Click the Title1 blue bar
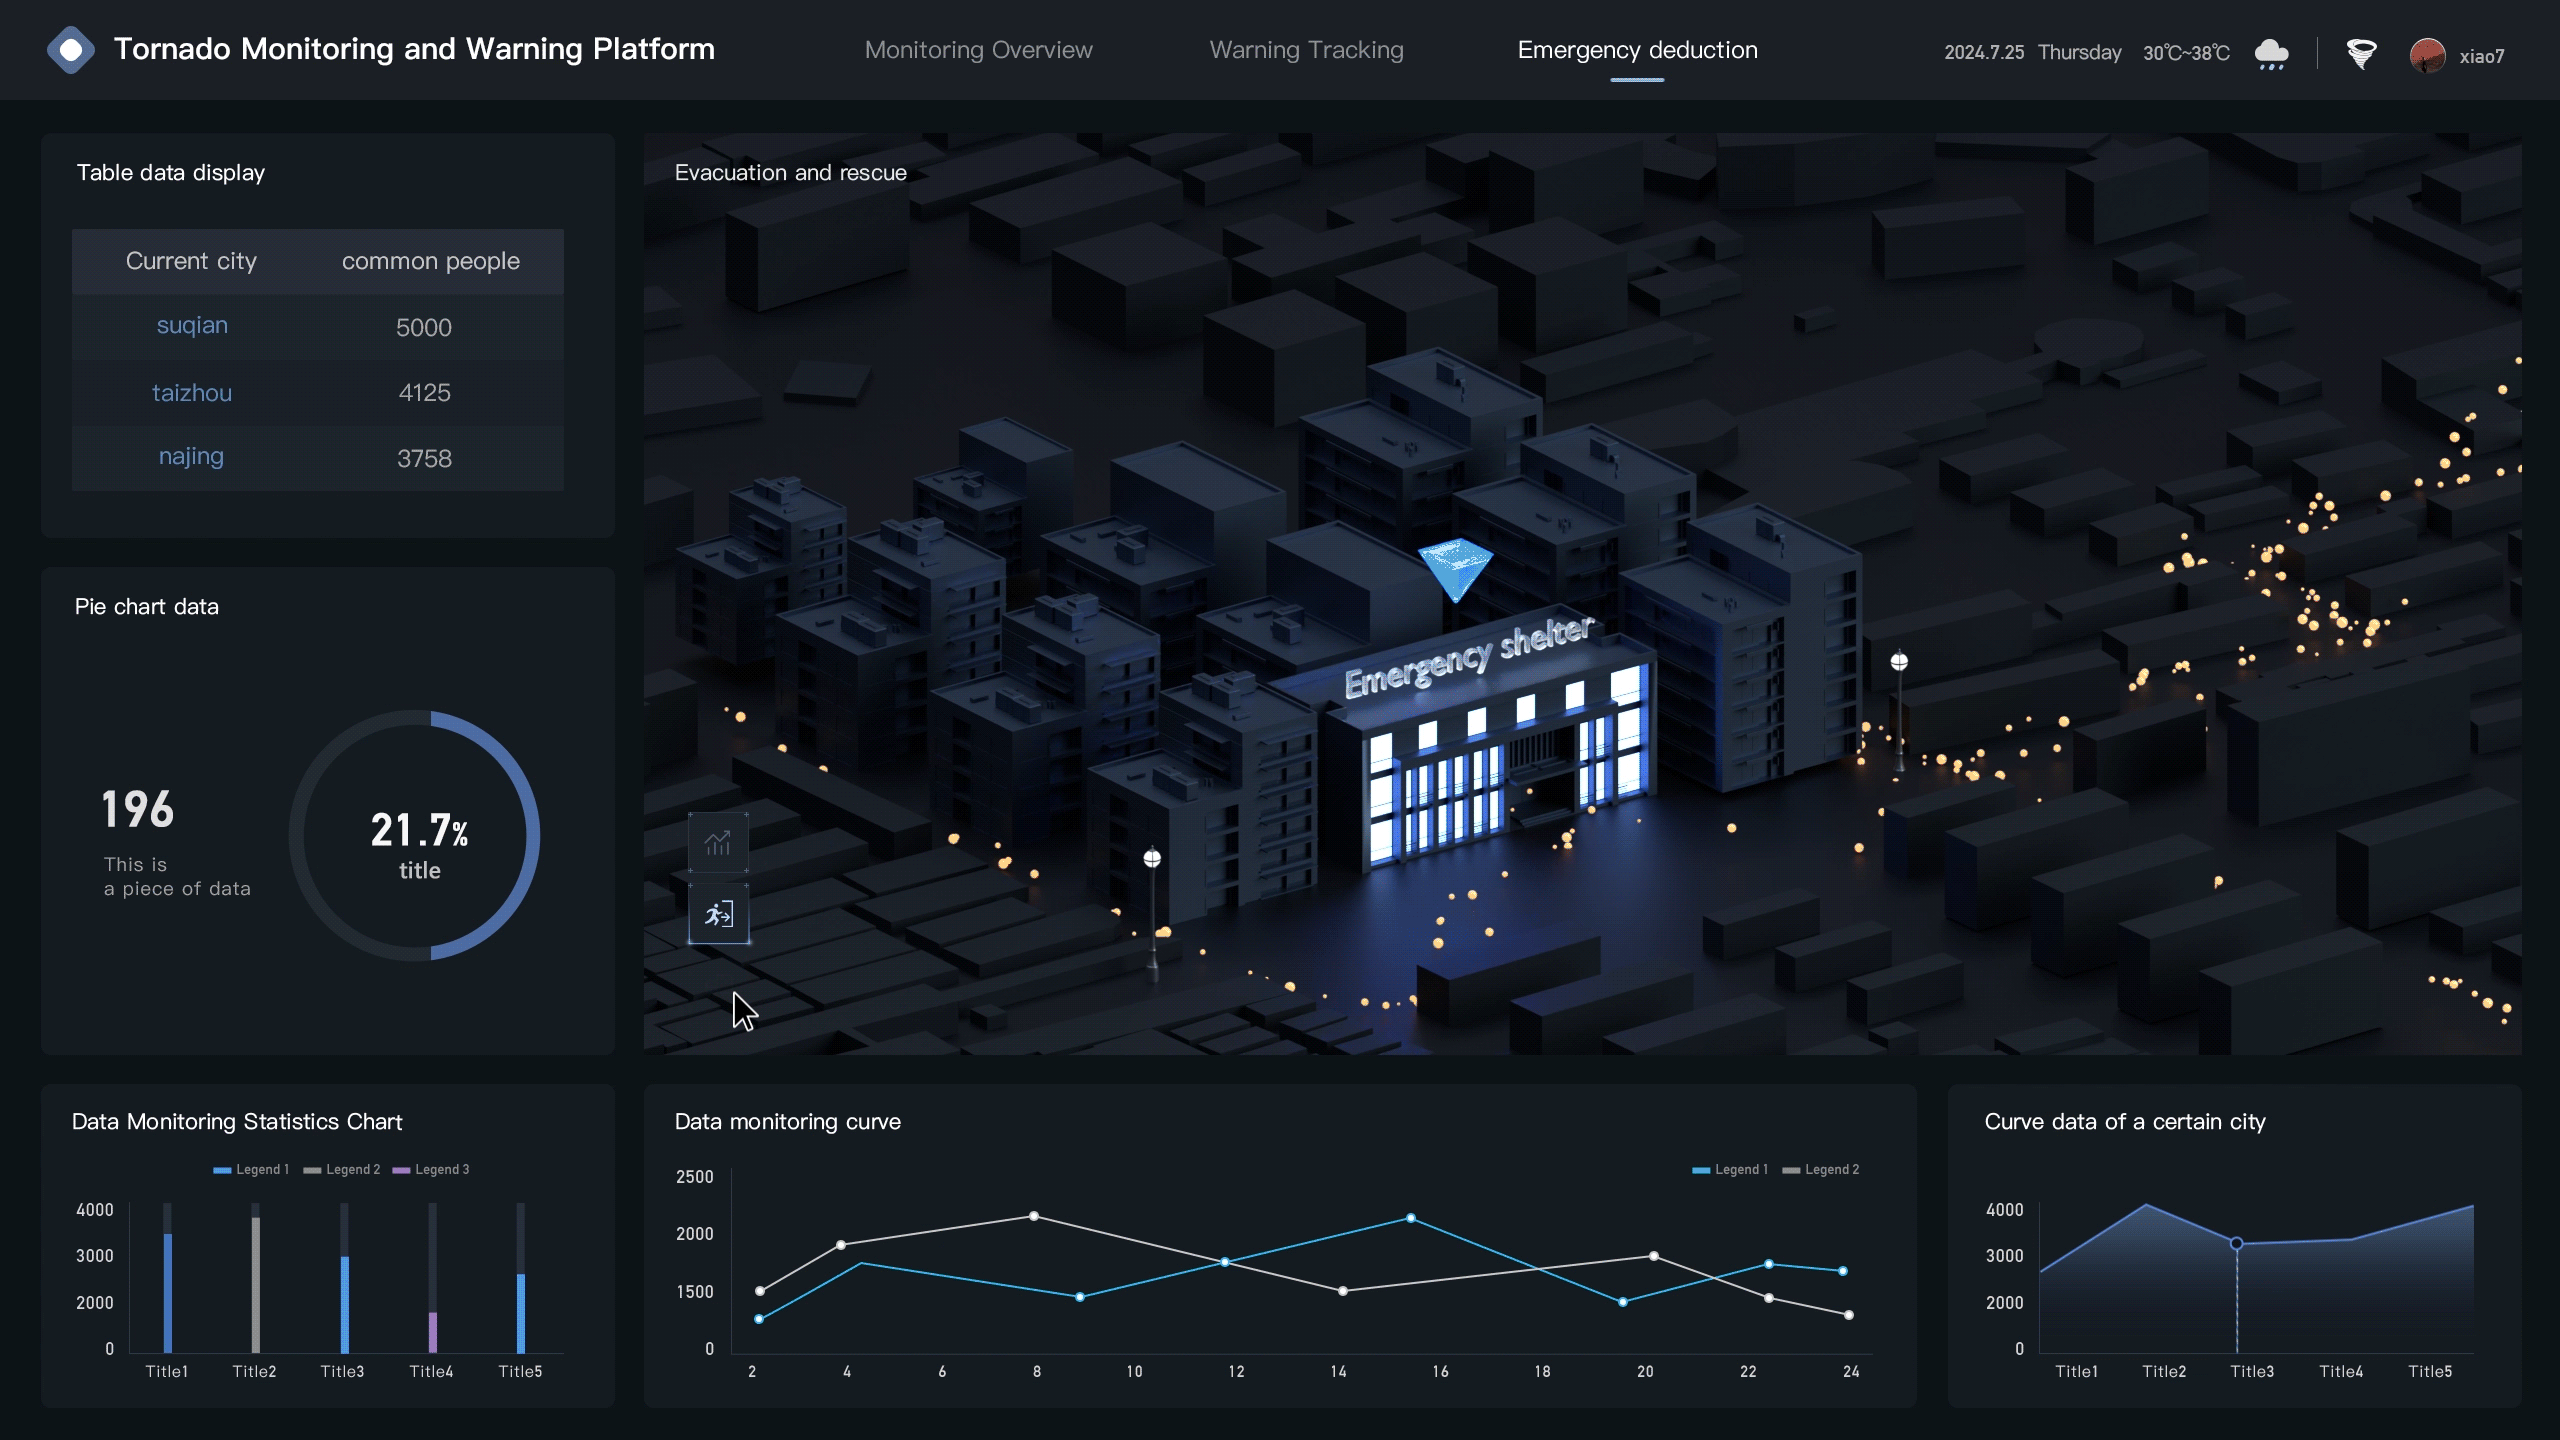 (168, 1293)
